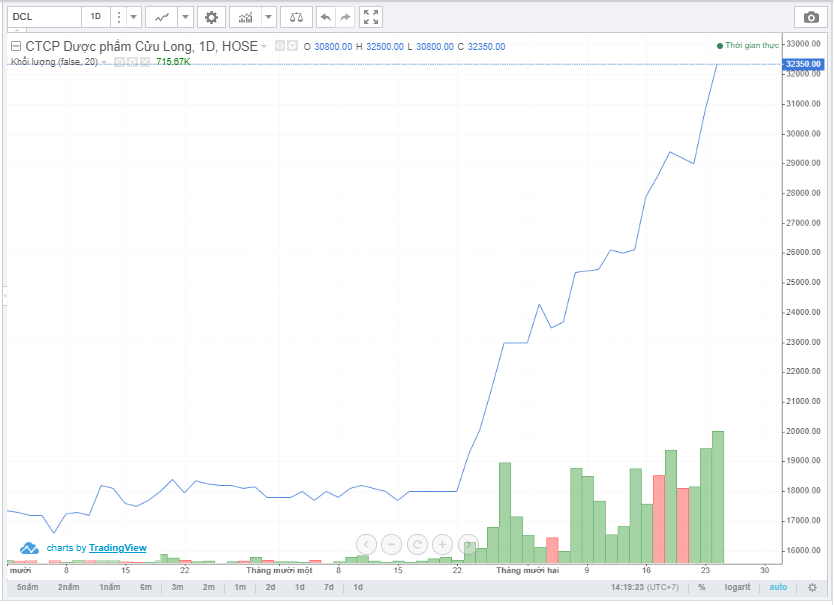Click the Tháng mười một axis label
Viewport: 834px width, 605px height.
point(279,570)
